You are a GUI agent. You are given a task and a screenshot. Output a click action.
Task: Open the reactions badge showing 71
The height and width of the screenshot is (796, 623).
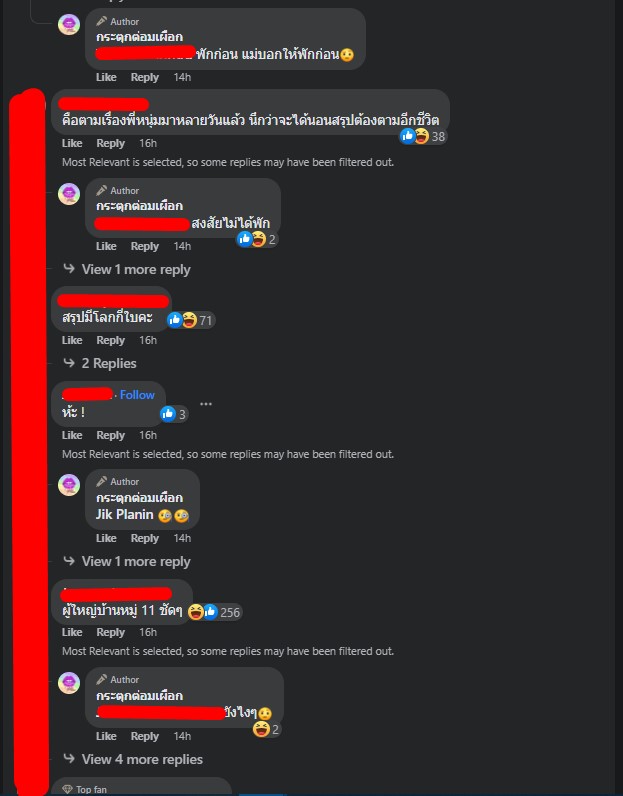click(191, 320)
